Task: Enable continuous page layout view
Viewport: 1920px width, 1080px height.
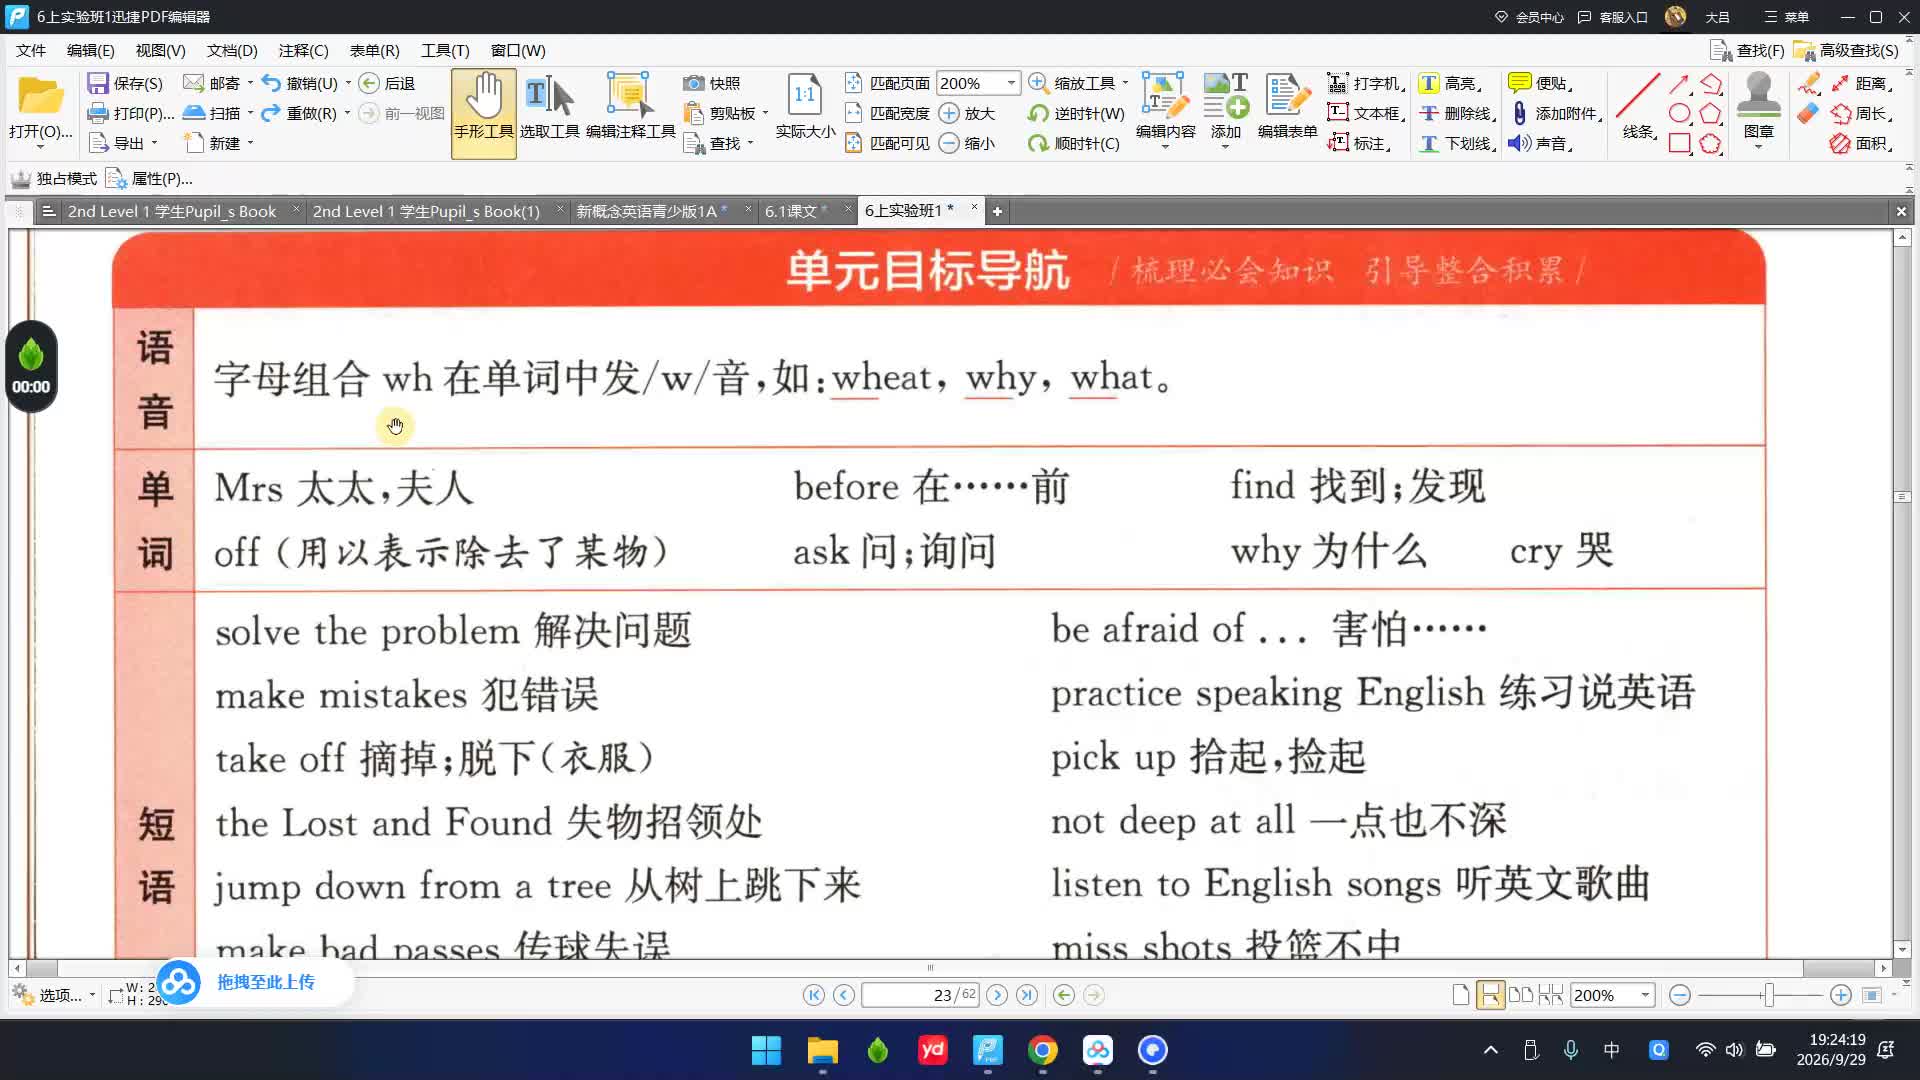Action: 1490,995
